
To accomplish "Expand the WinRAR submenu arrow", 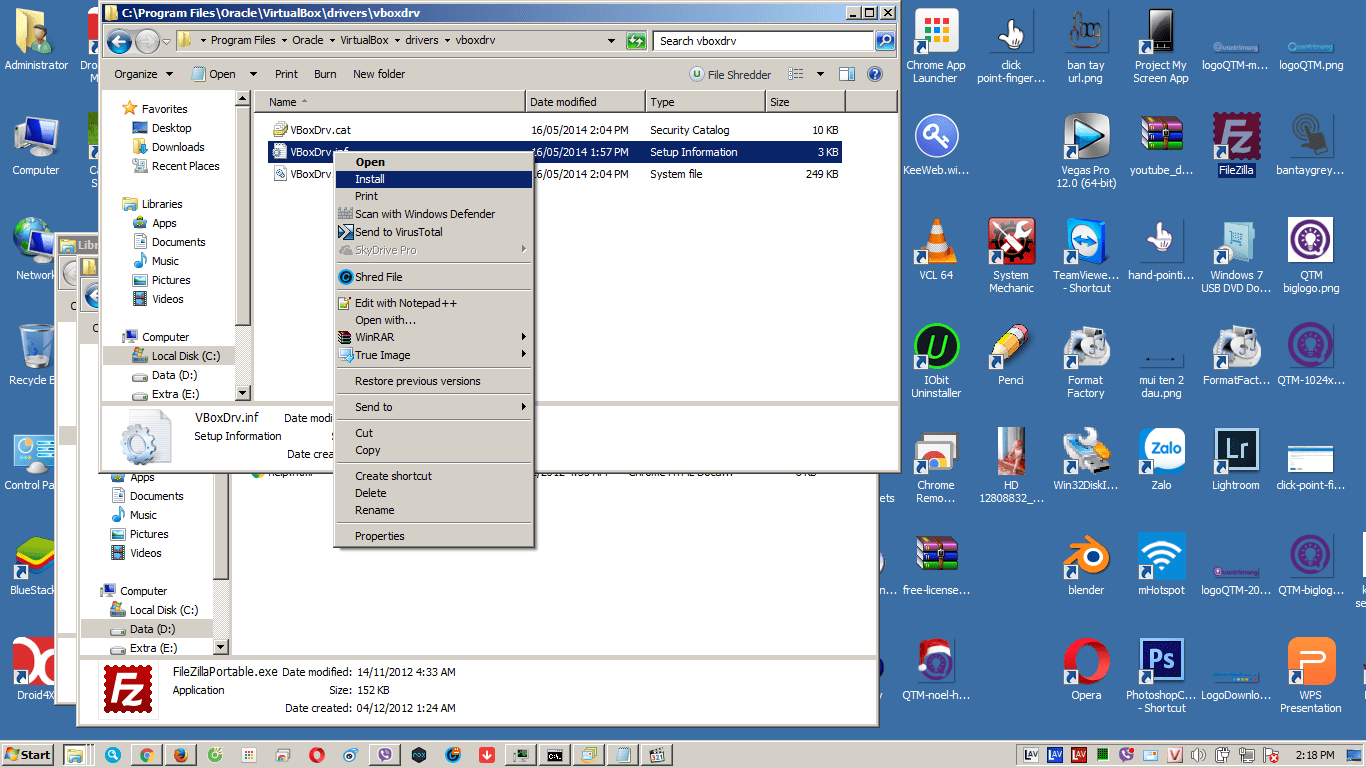I will (x=523, y=337).
